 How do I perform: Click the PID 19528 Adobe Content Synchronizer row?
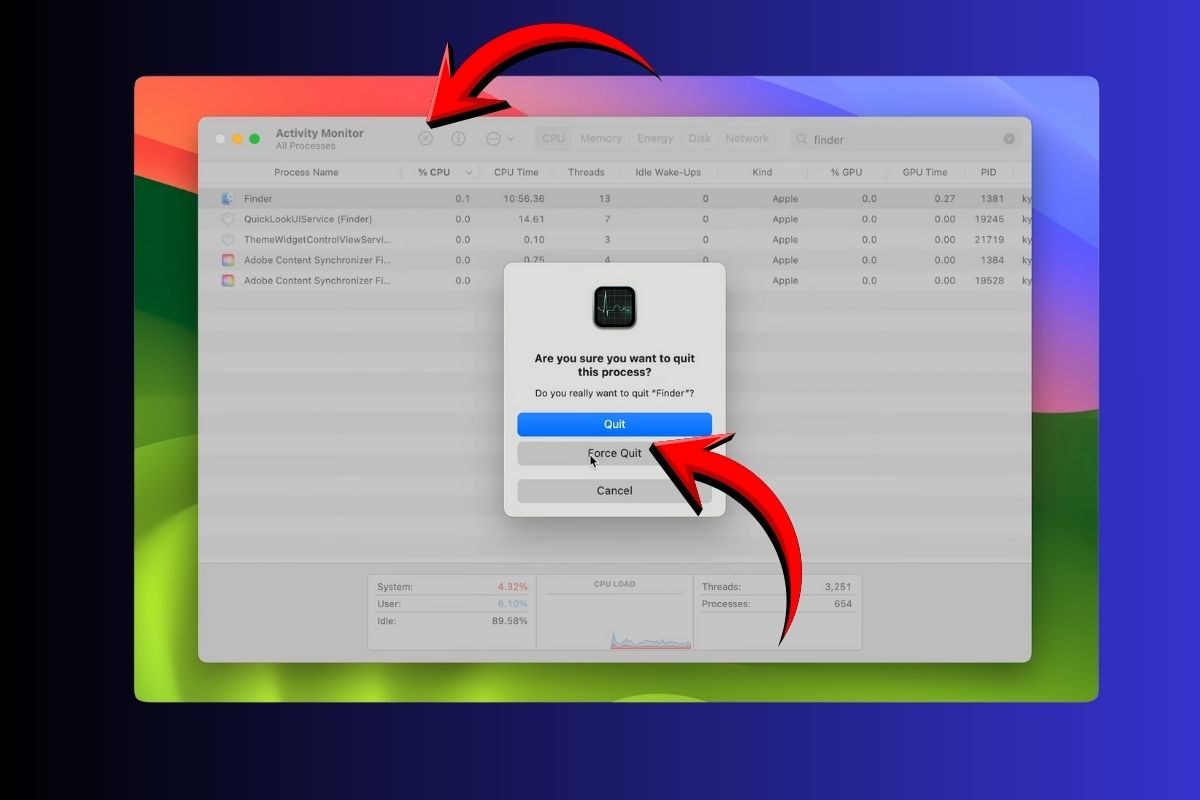coord(615,281)
